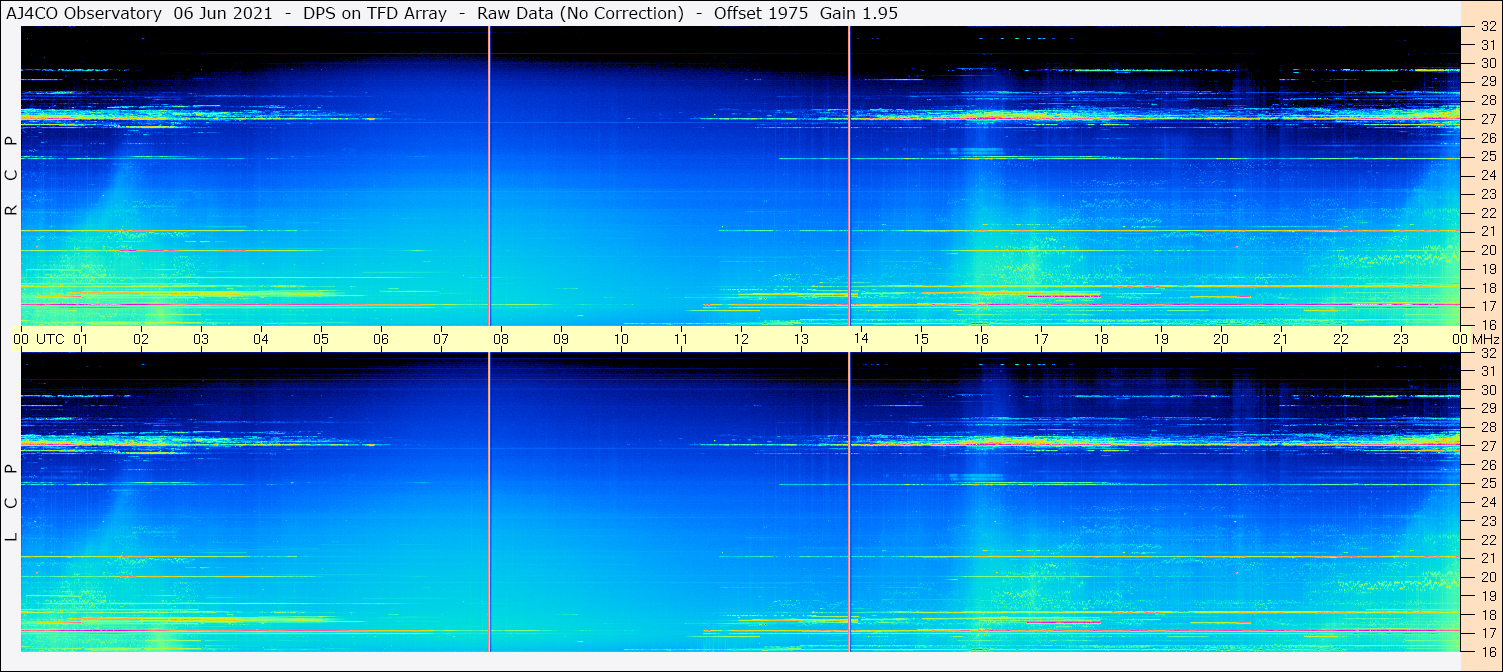Image resolution: width=1503 pixels, height=672 pixels.
Task: Select hour 01 on the time axis
Action: click(x=81, y=339)
